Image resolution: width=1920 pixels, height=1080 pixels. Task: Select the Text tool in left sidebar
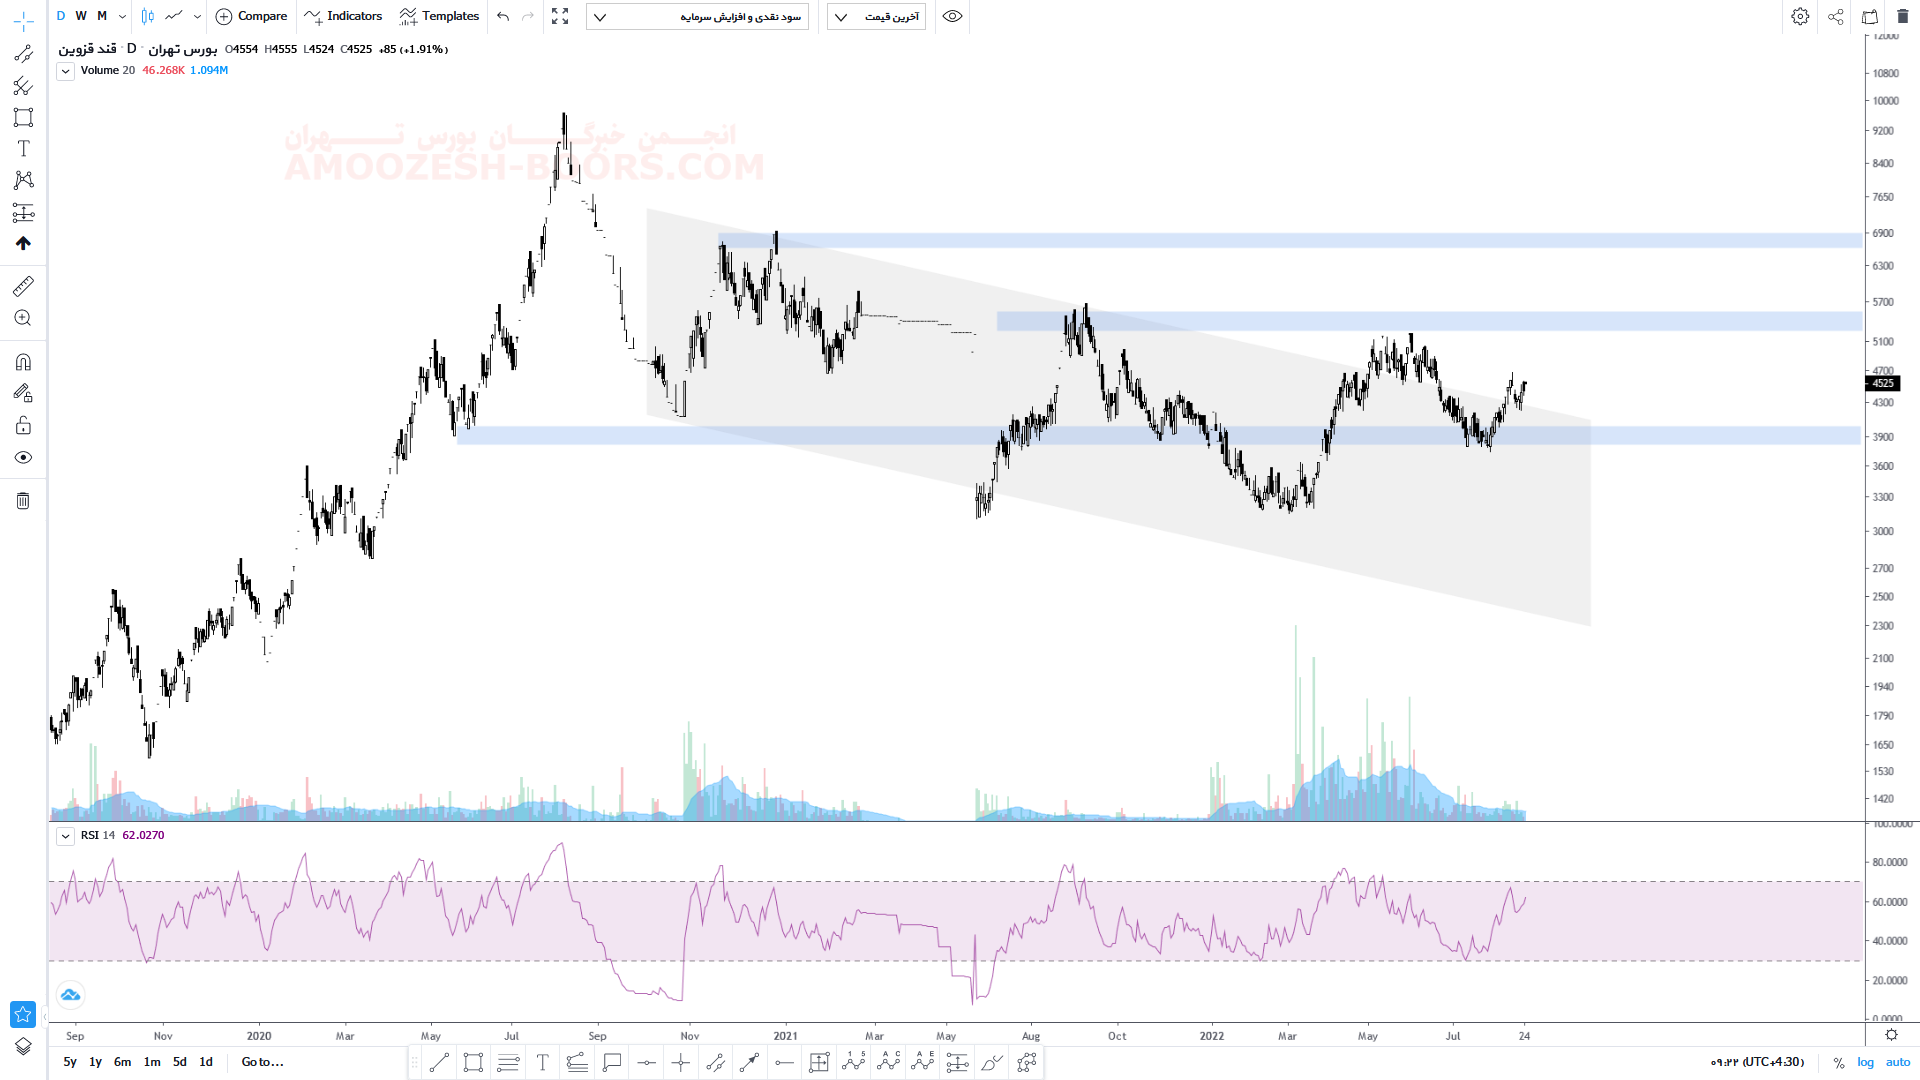(23, 149)
